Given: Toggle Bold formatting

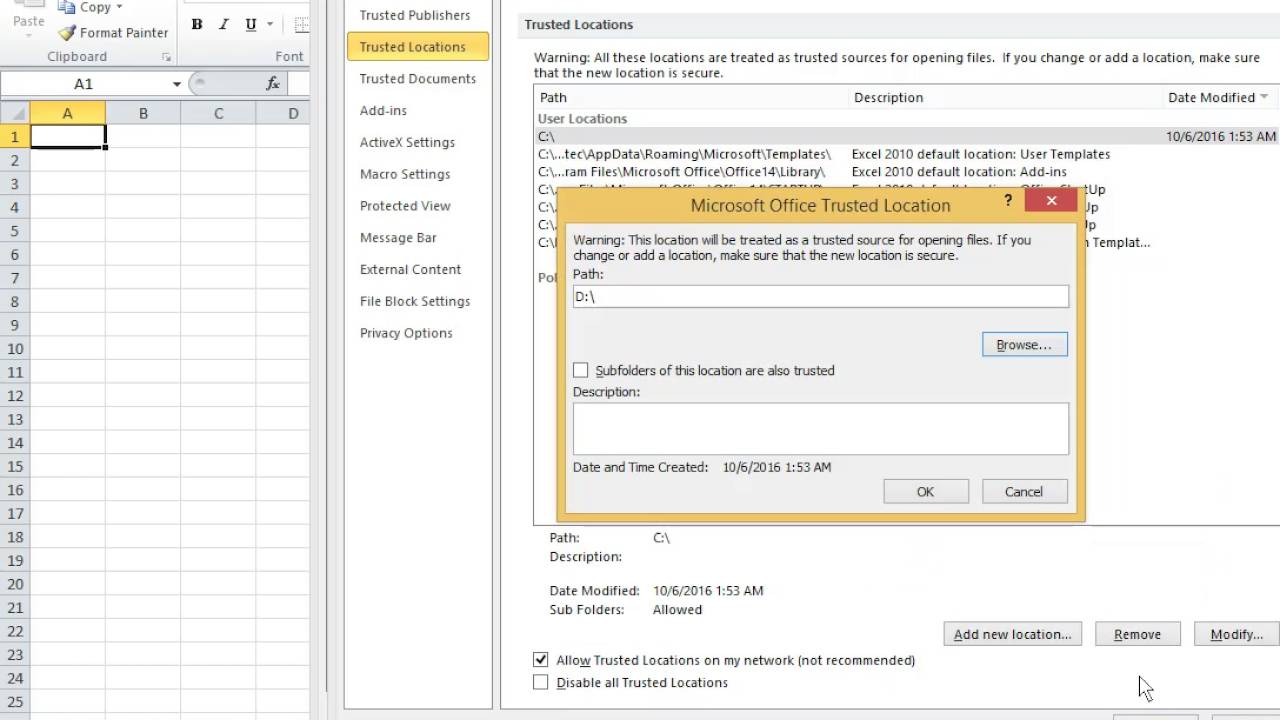Looking at the screenshot, I should (x=197, y=25).
